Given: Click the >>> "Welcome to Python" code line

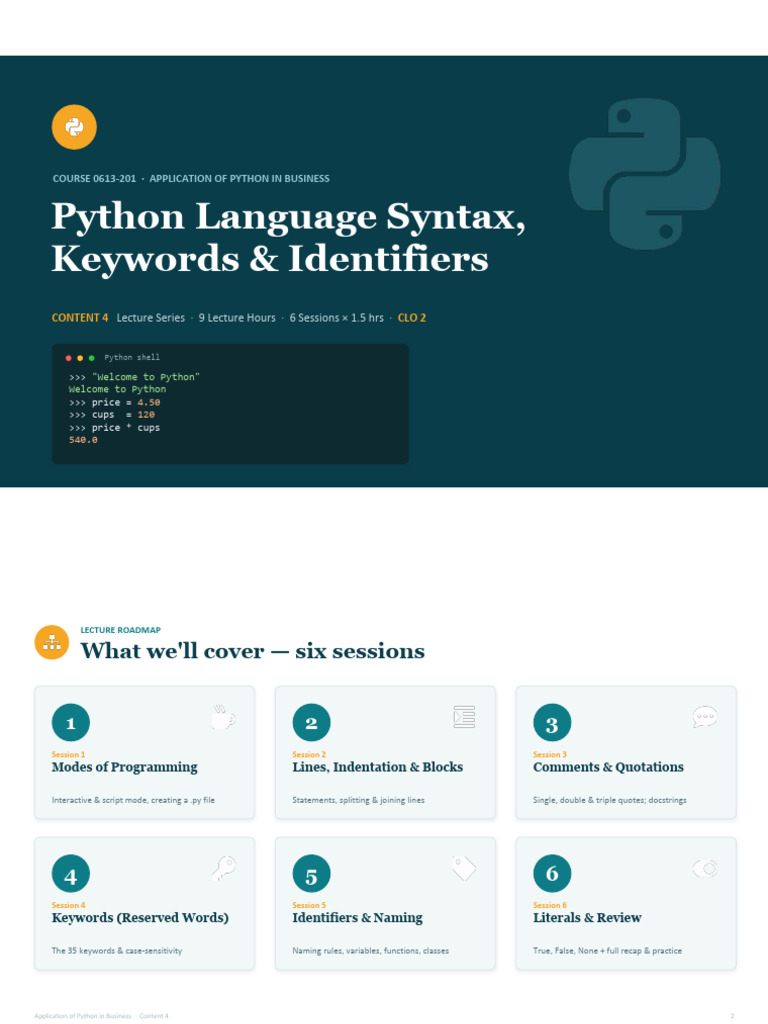Looking at the screenshot, I should pos(134,377).
